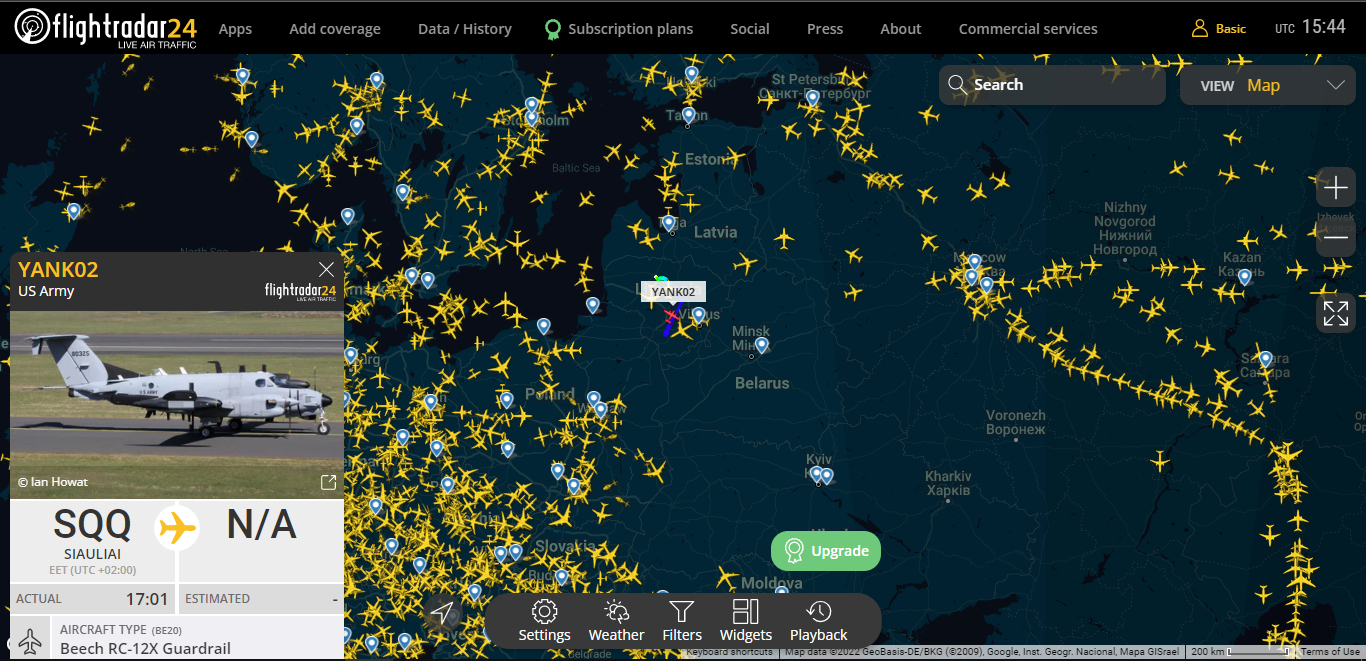Screen dimensions: 1366x661
Task: Click the Basic account user icon
Action: click(x=1200, y=28)
